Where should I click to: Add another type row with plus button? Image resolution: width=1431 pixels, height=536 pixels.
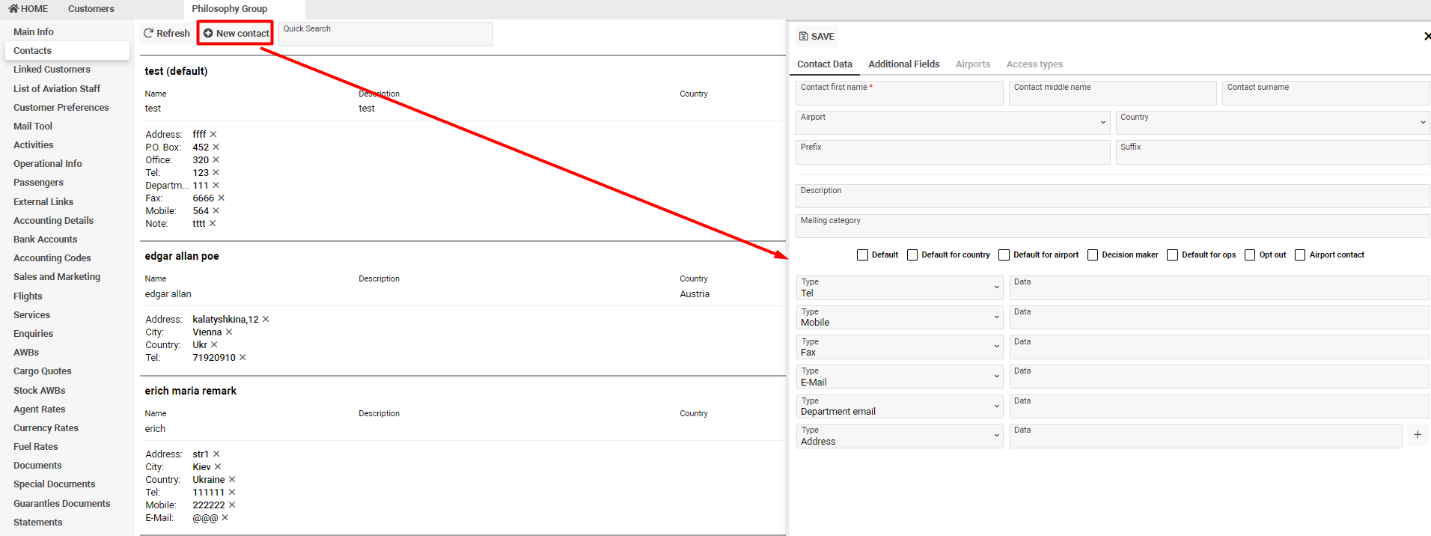(1418, 435)
